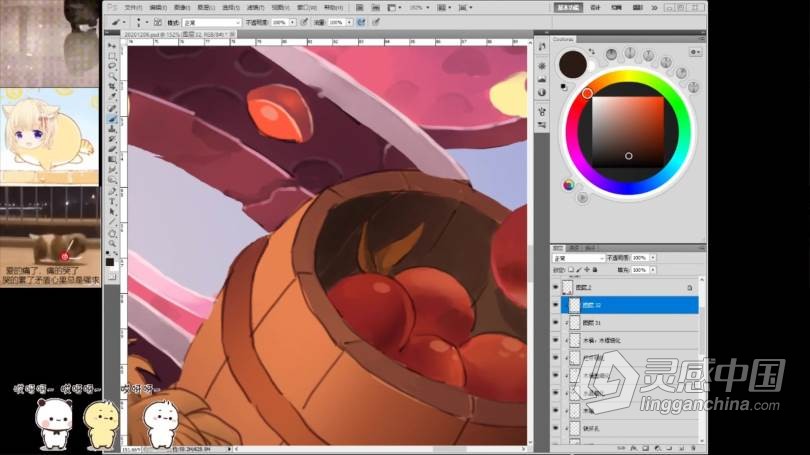
Task: Select the Zoom tool in toolbox
Action: point(112,243)
